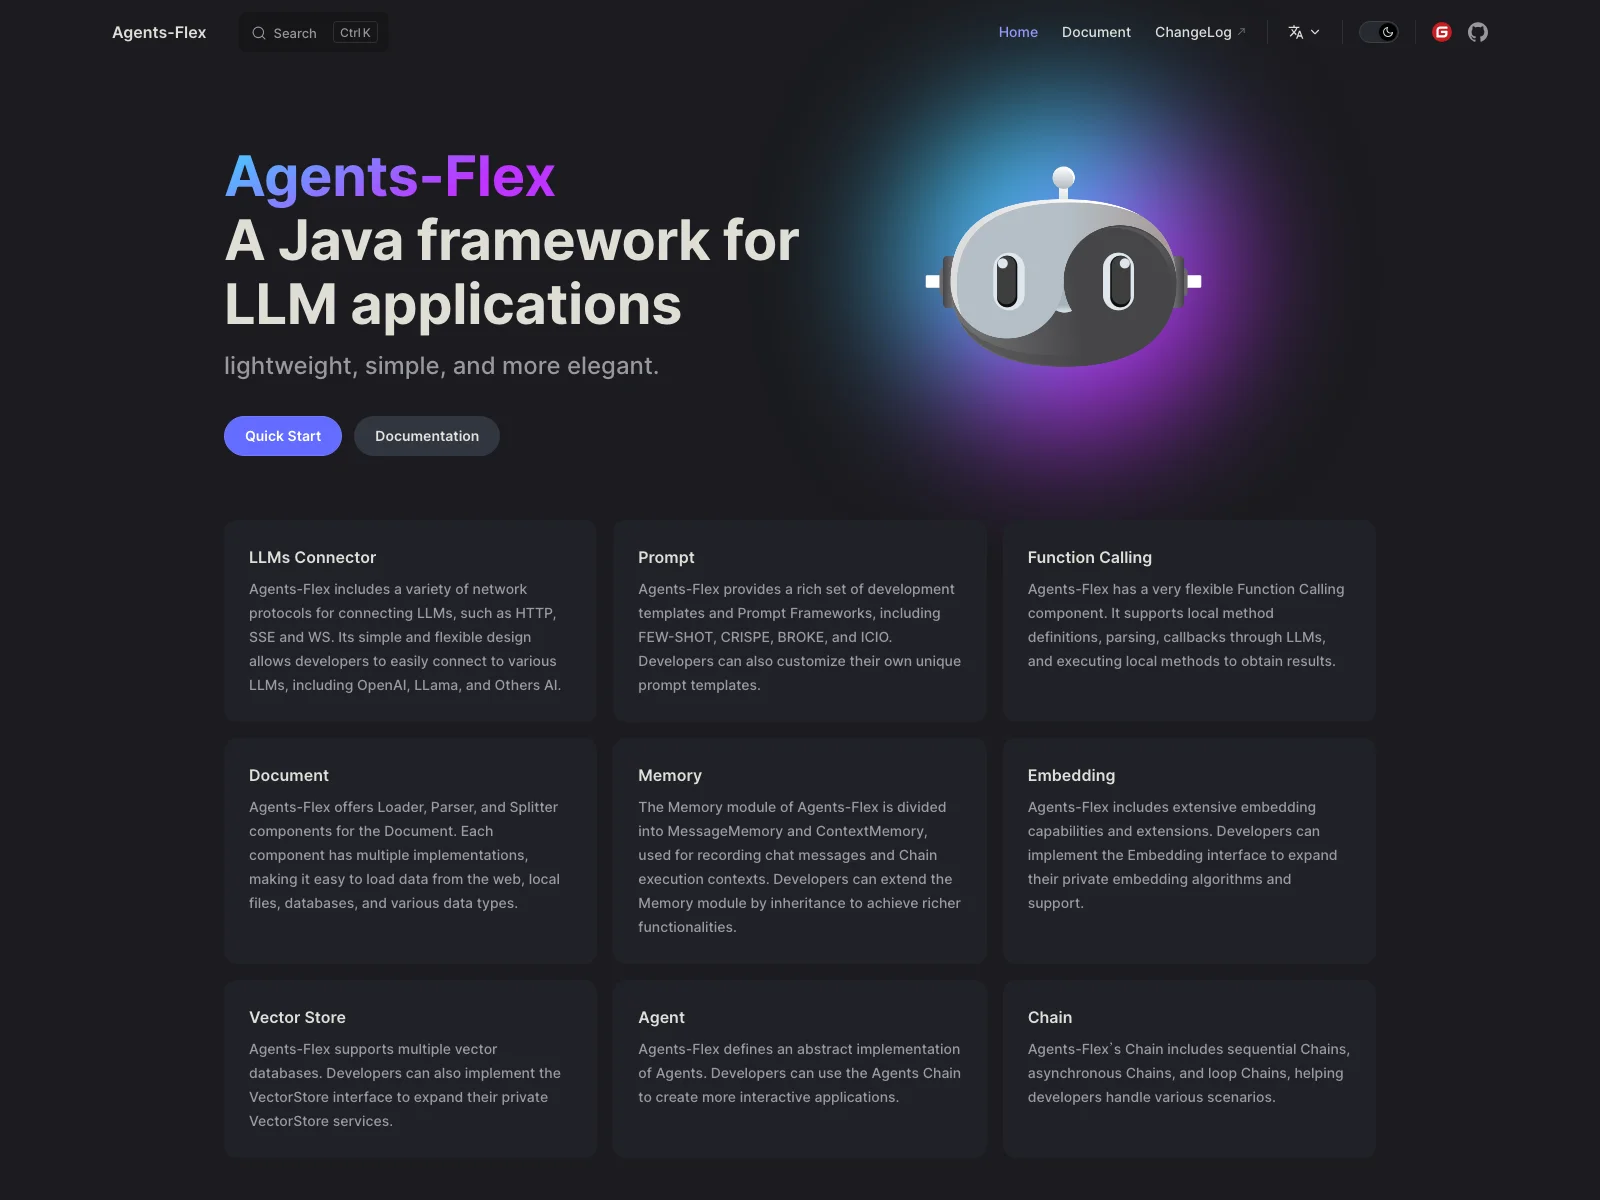Click the Ctrl K shortcut badge
This screenshot has height=1200, width=1600.
click(x=355, y=33)
